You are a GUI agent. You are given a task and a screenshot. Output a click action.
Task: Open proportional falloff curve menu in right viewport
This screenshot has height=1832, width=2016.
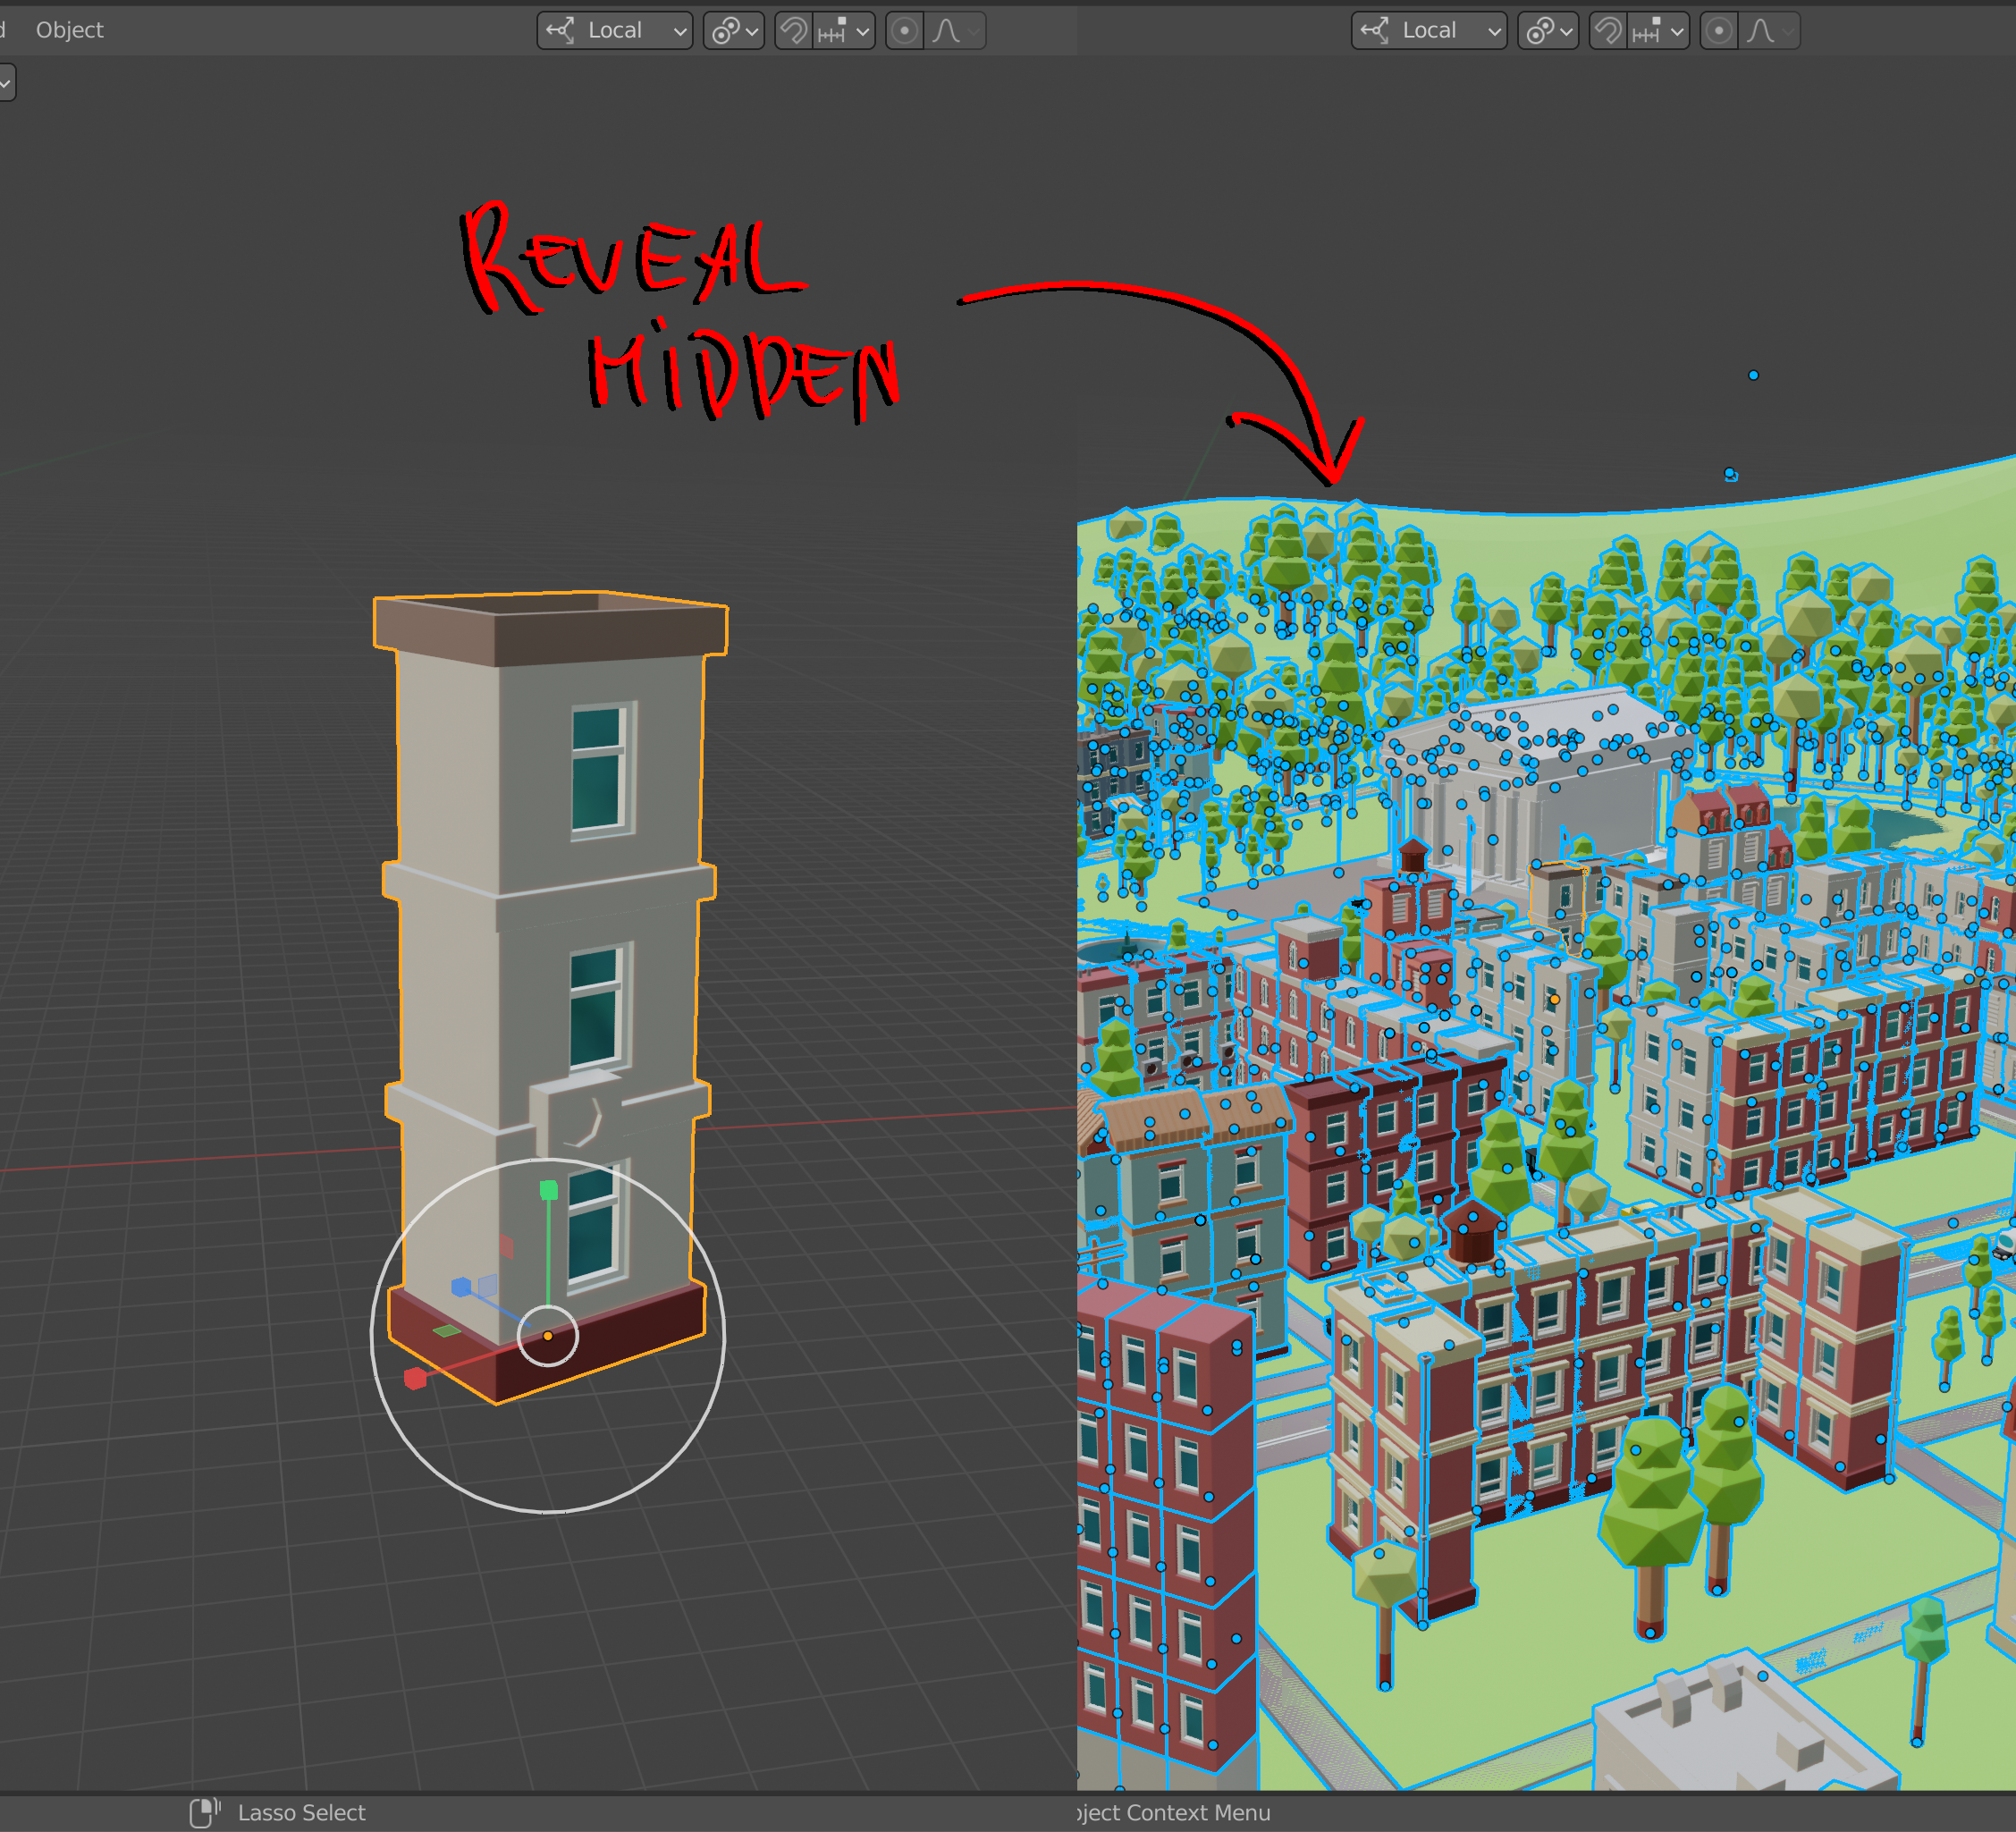click(x=1769, y=30)
